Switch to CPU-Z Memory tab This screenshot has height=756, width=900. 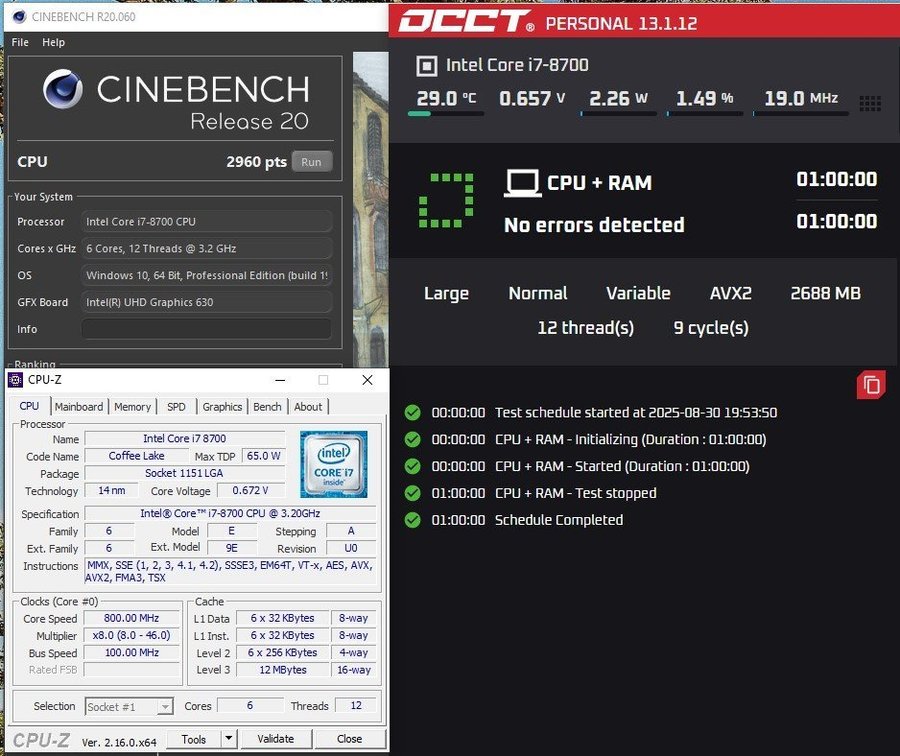(132, 406)
